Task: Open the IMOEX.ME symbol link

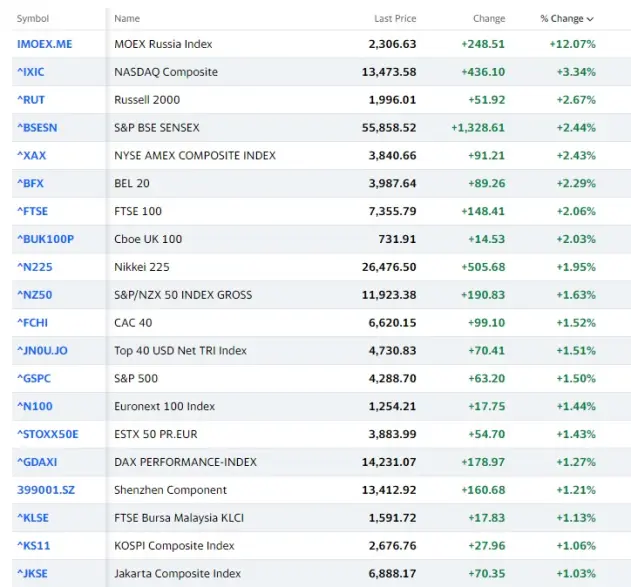Action: click(x=45, y=44)
